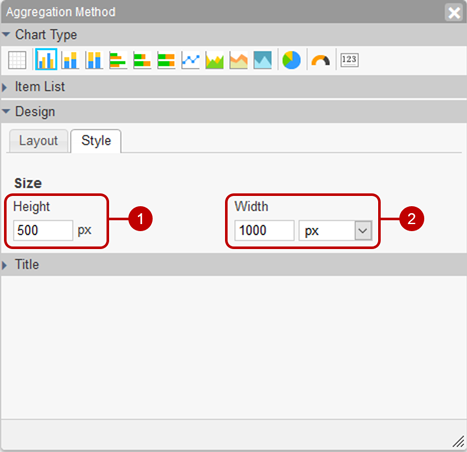Pick the gauge chart icon

pyautogui.click(x=321, y=60)
